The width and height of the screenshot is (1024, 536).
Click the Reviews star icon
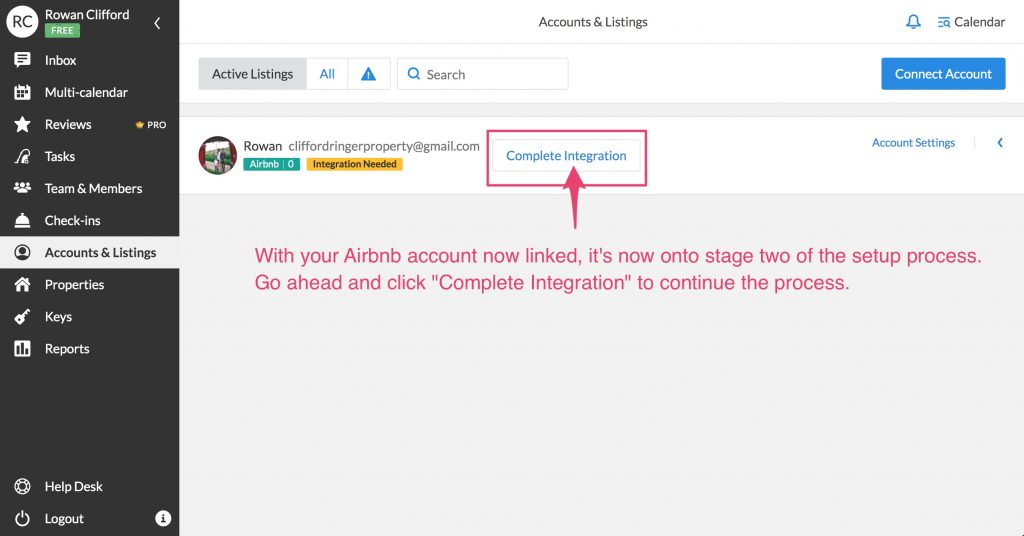(22, 124)
